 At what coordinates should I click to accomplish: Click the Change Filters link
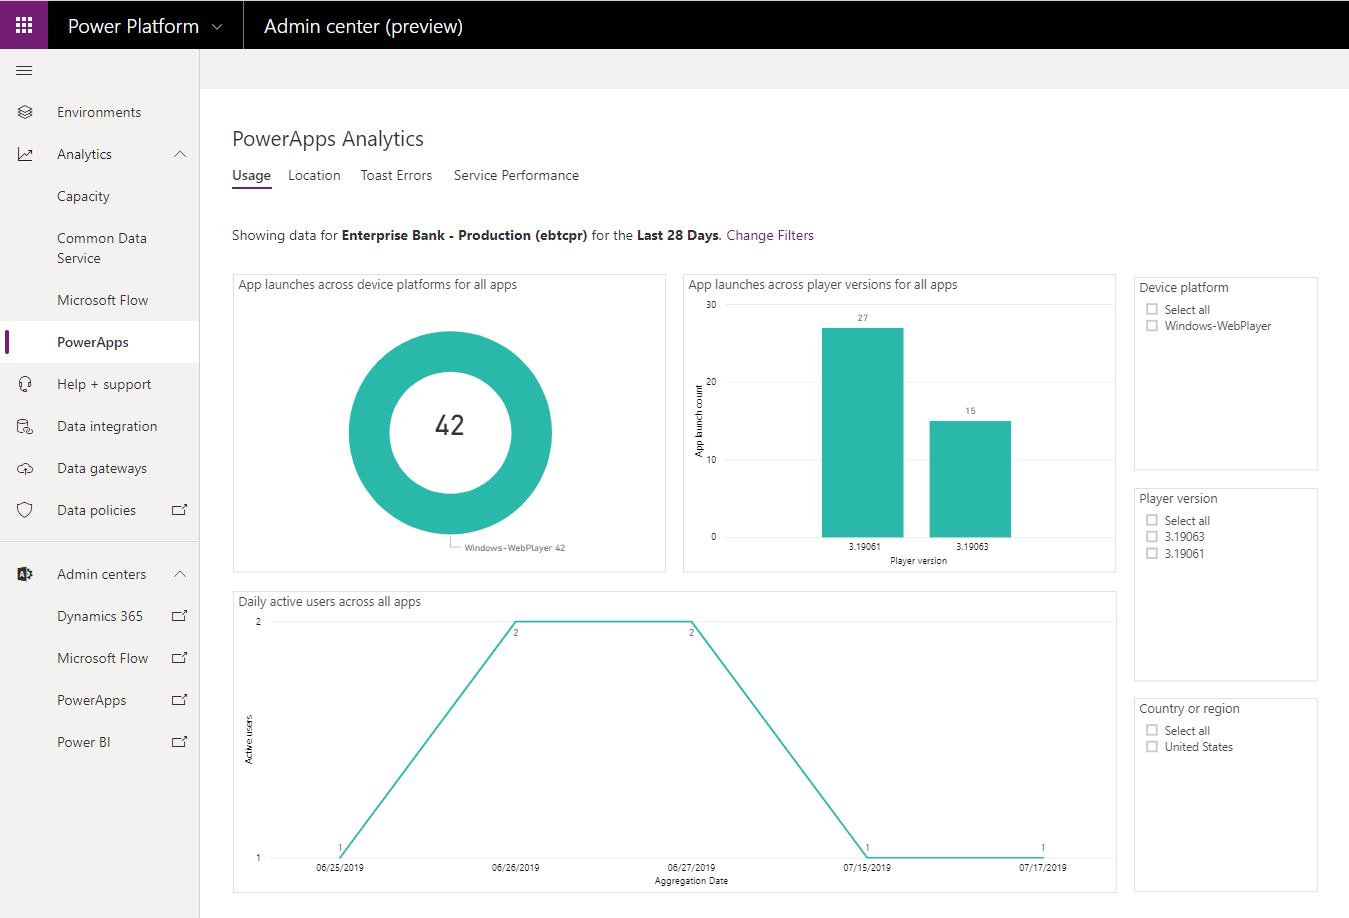770,235
